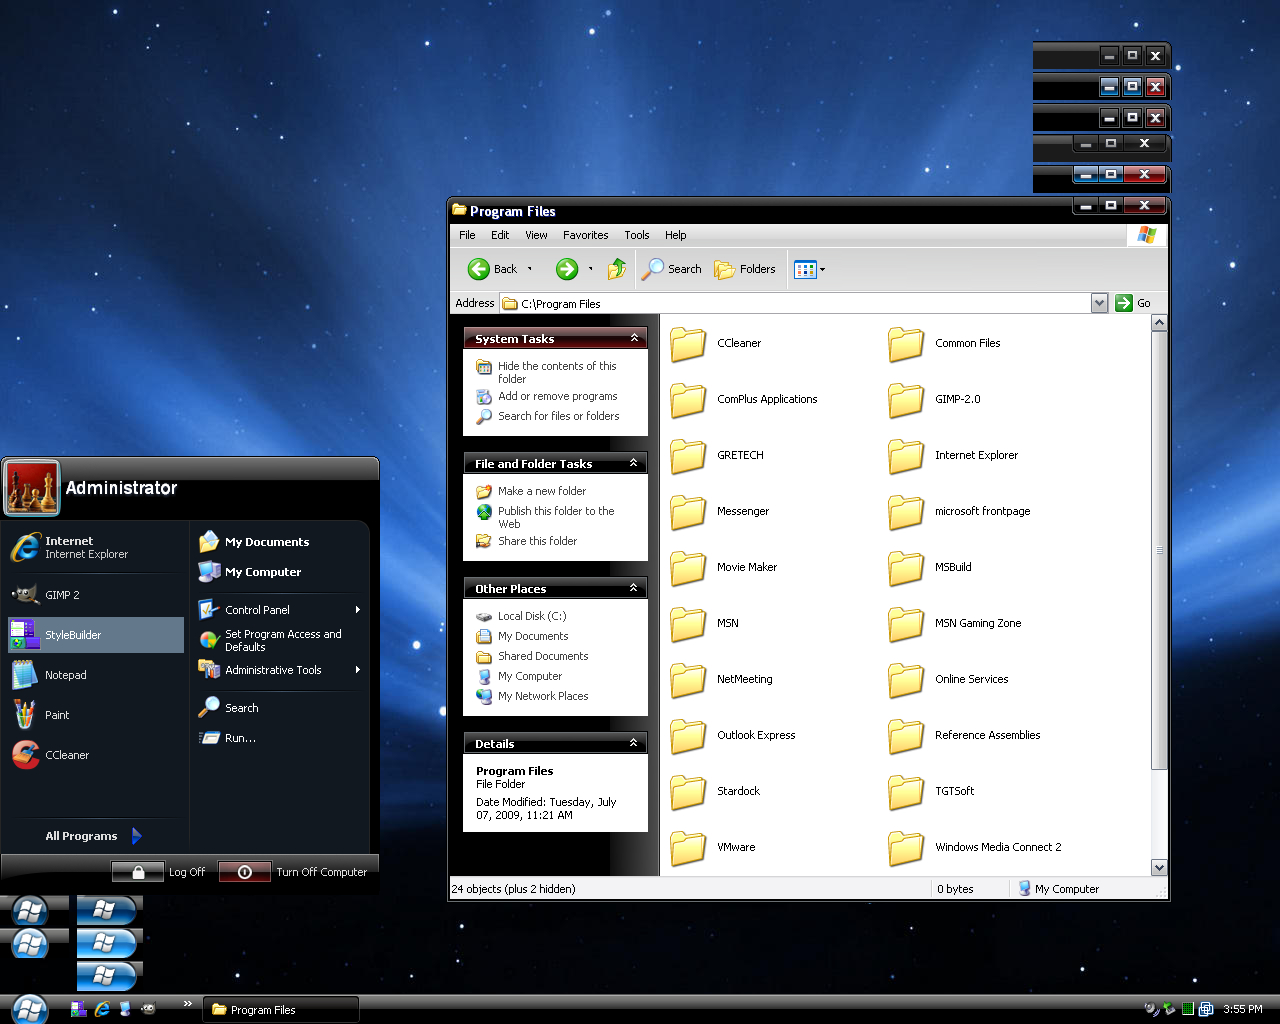Click the Go button beside the address bar

point(1133,303)
